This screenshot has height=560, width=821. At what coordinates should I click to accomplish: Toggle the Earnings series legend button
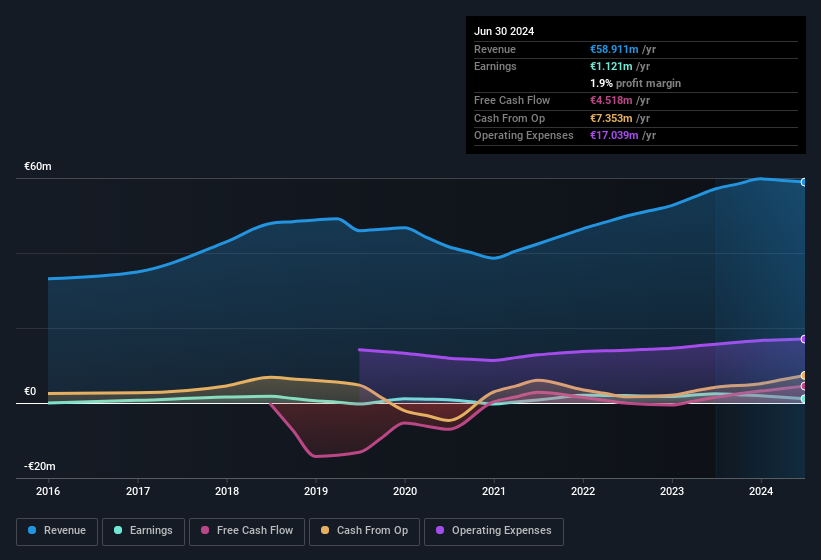pyautogui.click(x=143, y=532)
